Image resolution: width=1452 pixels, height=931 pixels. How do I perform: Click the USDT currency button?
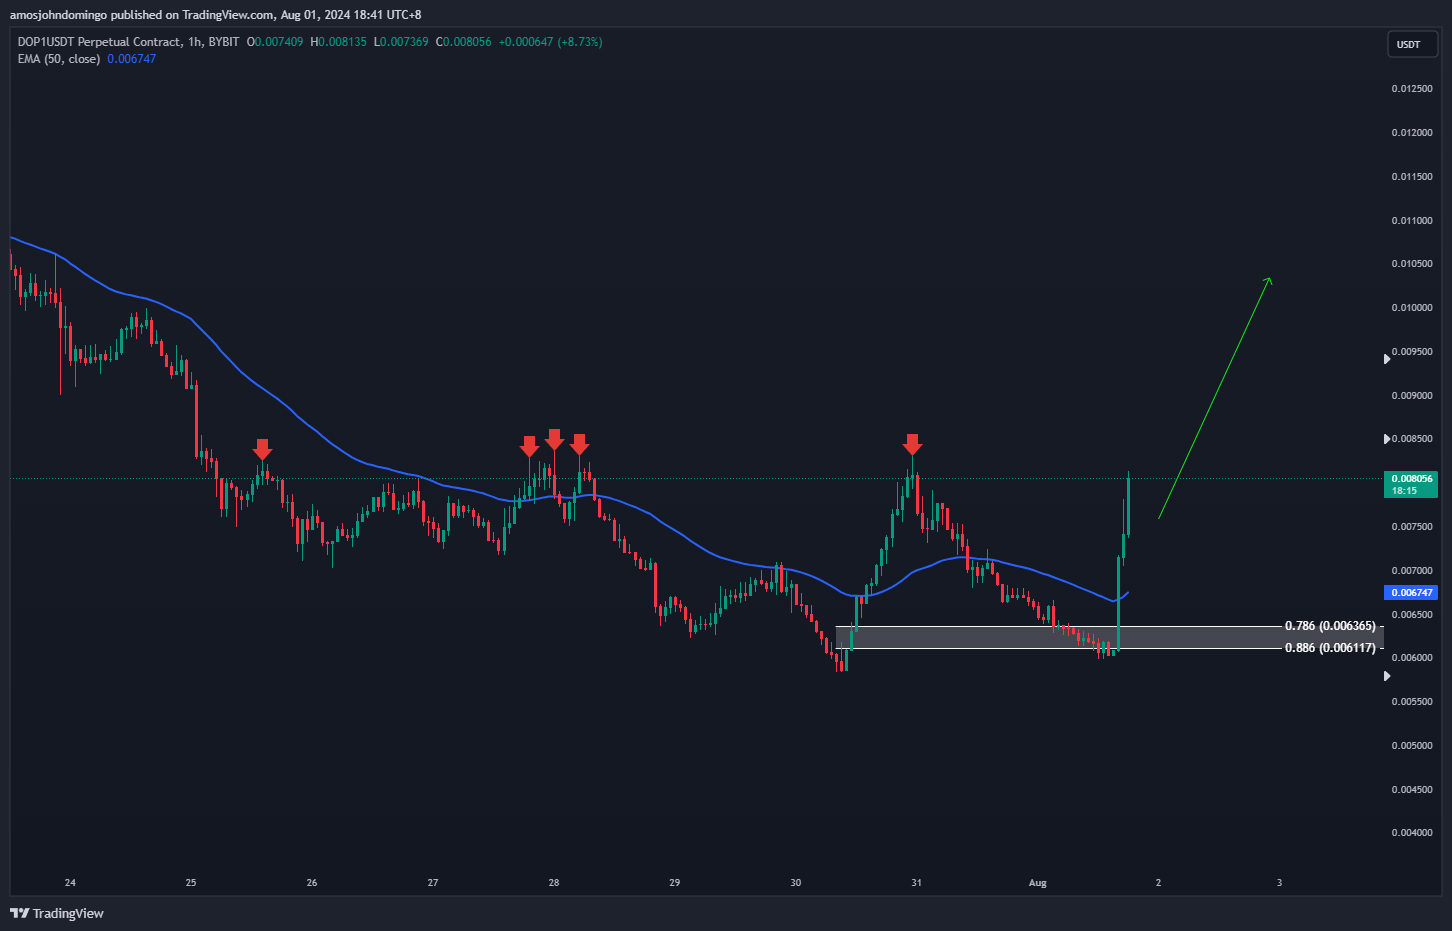[1411, 45]
